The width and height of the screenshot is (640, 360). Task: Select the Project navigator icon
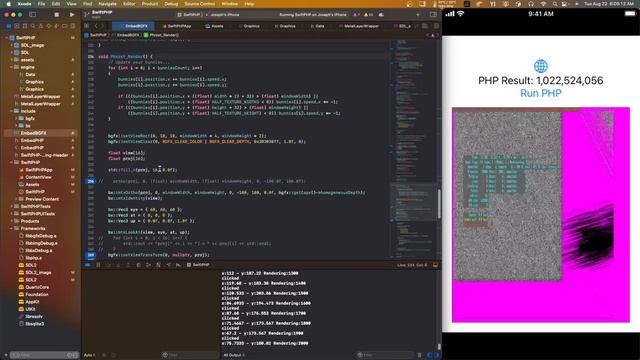coord(9,26)
